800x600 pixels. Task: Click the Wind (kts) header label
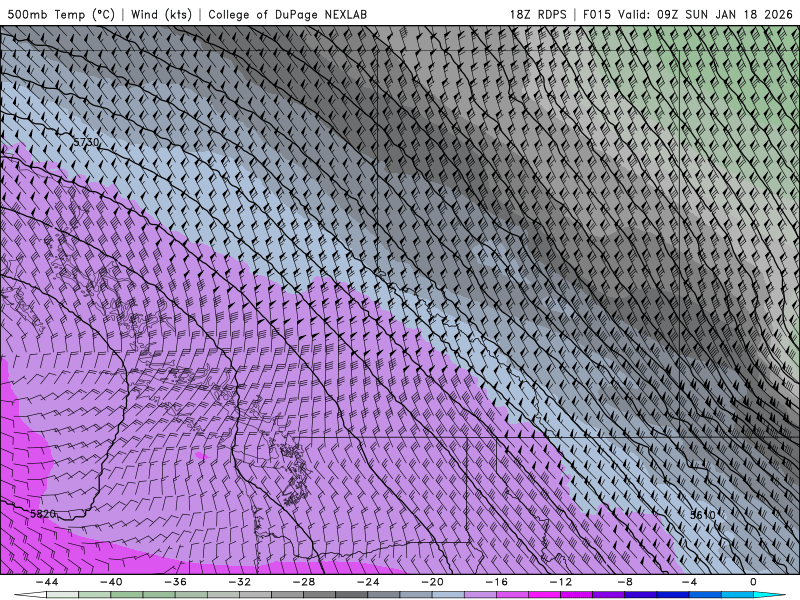[x=161, y=14]
